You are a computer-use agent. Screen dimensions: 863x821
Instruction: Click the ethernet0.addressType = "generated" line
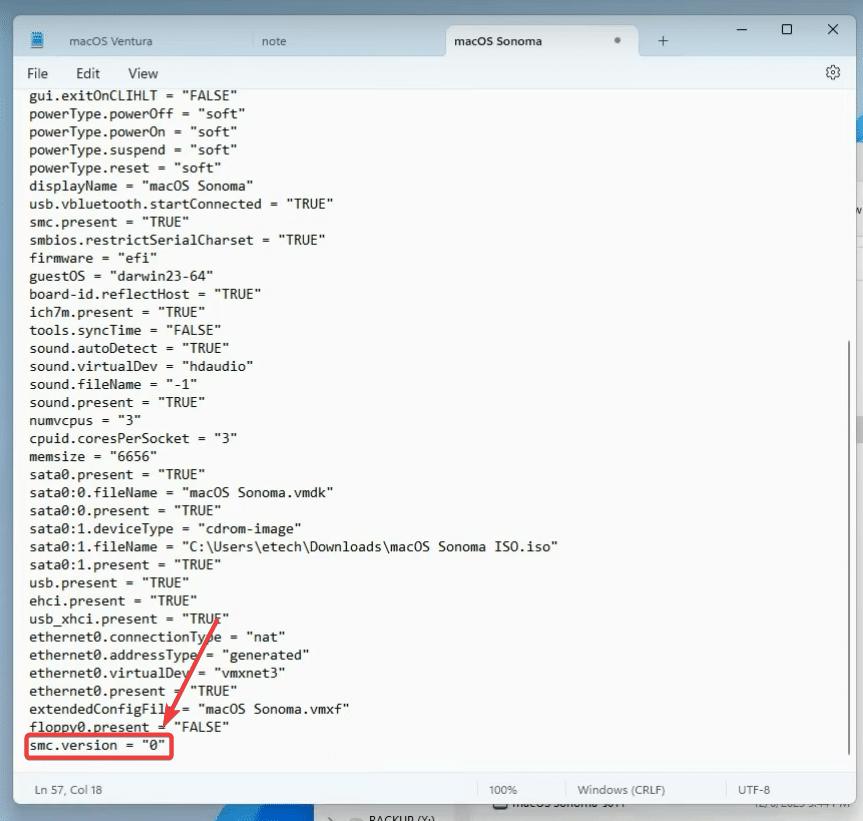tap(170, 655)
